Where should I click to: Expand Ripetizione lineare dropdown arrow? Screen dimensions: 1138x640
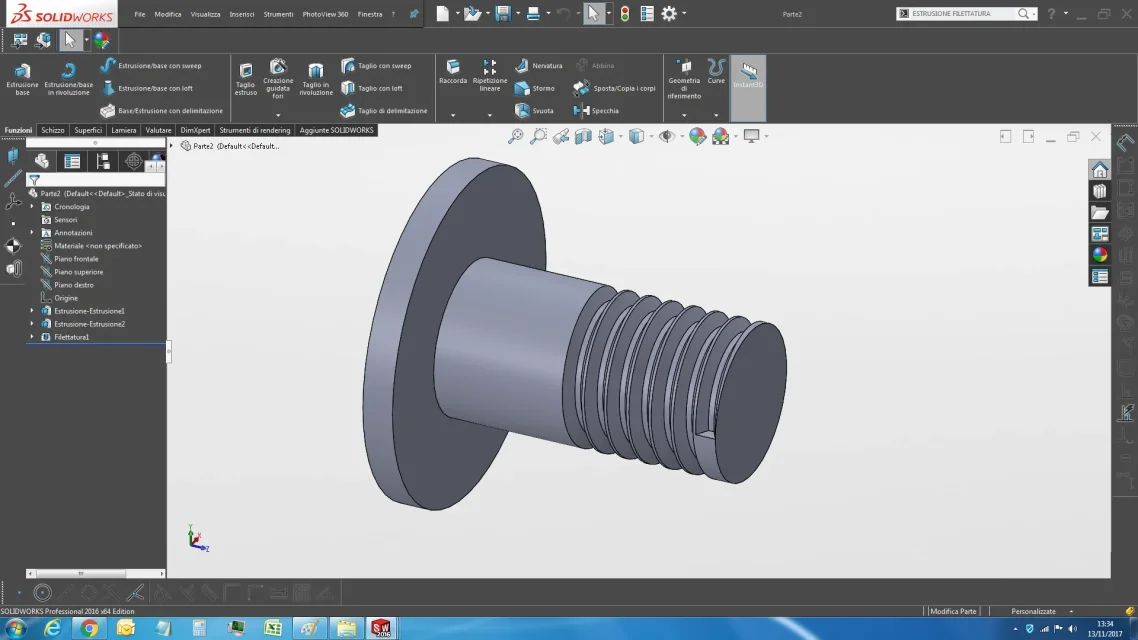point(490,115)
